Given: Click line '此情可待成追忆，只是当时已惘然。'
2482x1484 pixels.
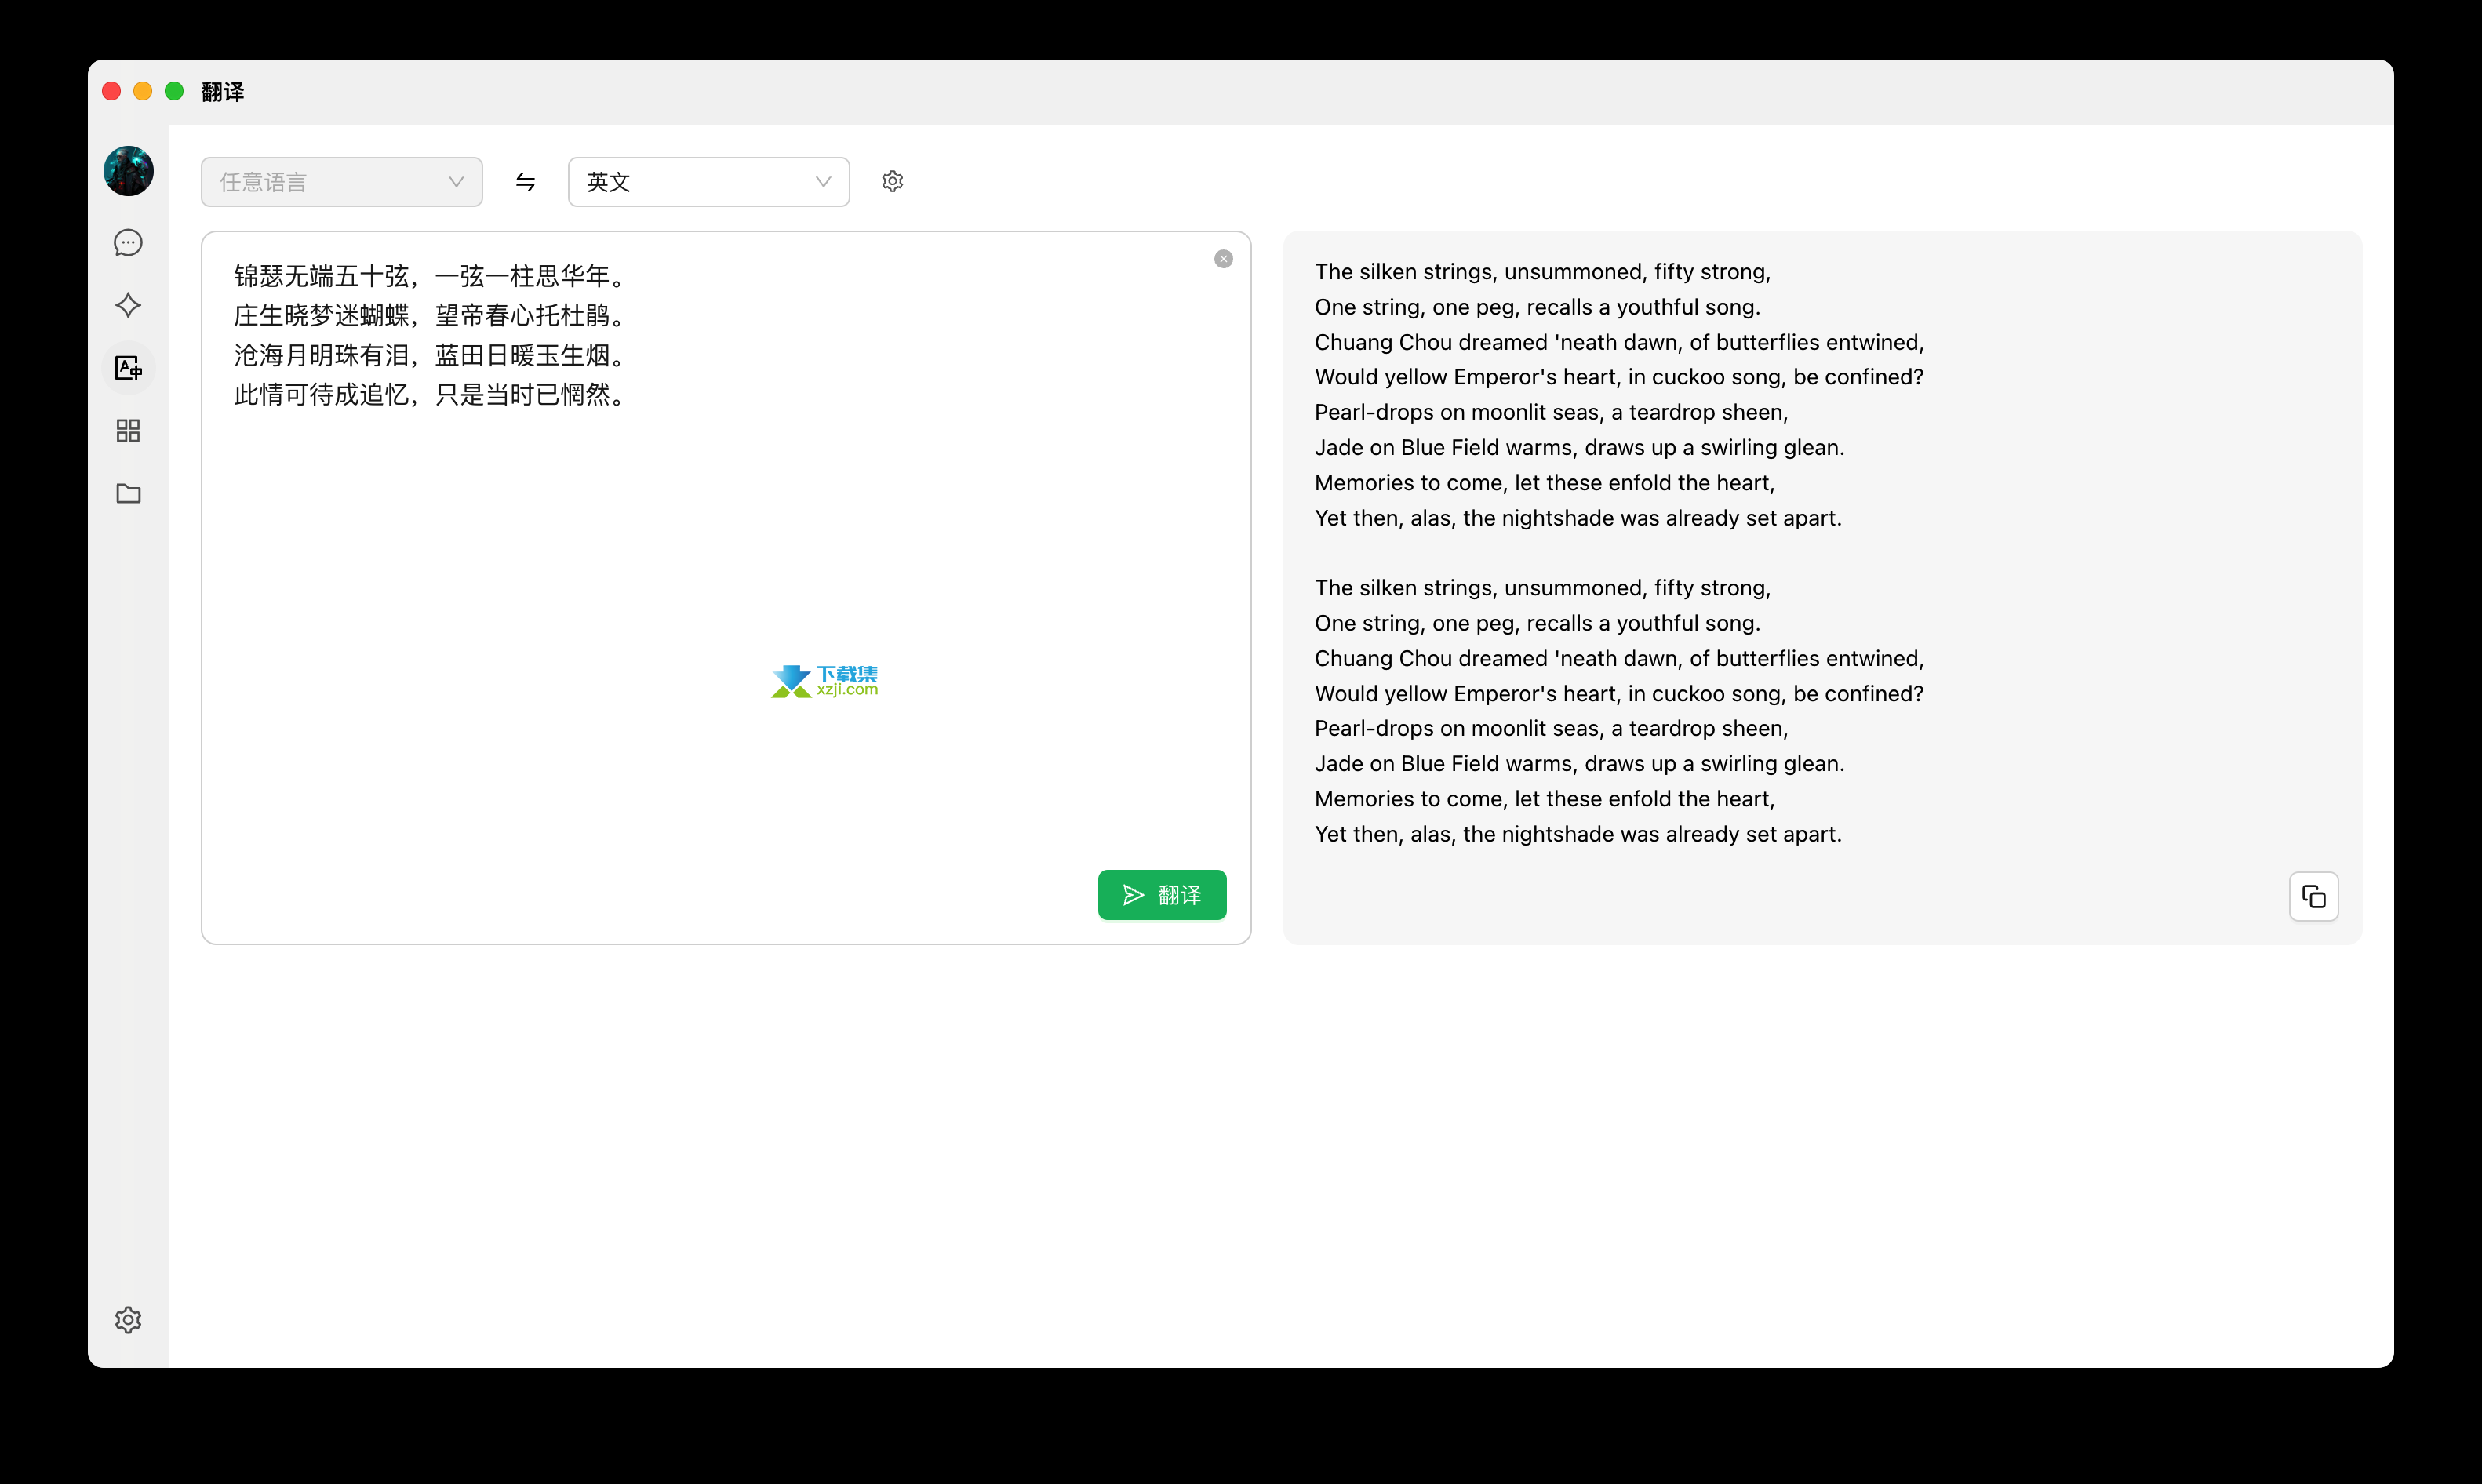Looking at the screenshot, I should (x=433, y=395).
